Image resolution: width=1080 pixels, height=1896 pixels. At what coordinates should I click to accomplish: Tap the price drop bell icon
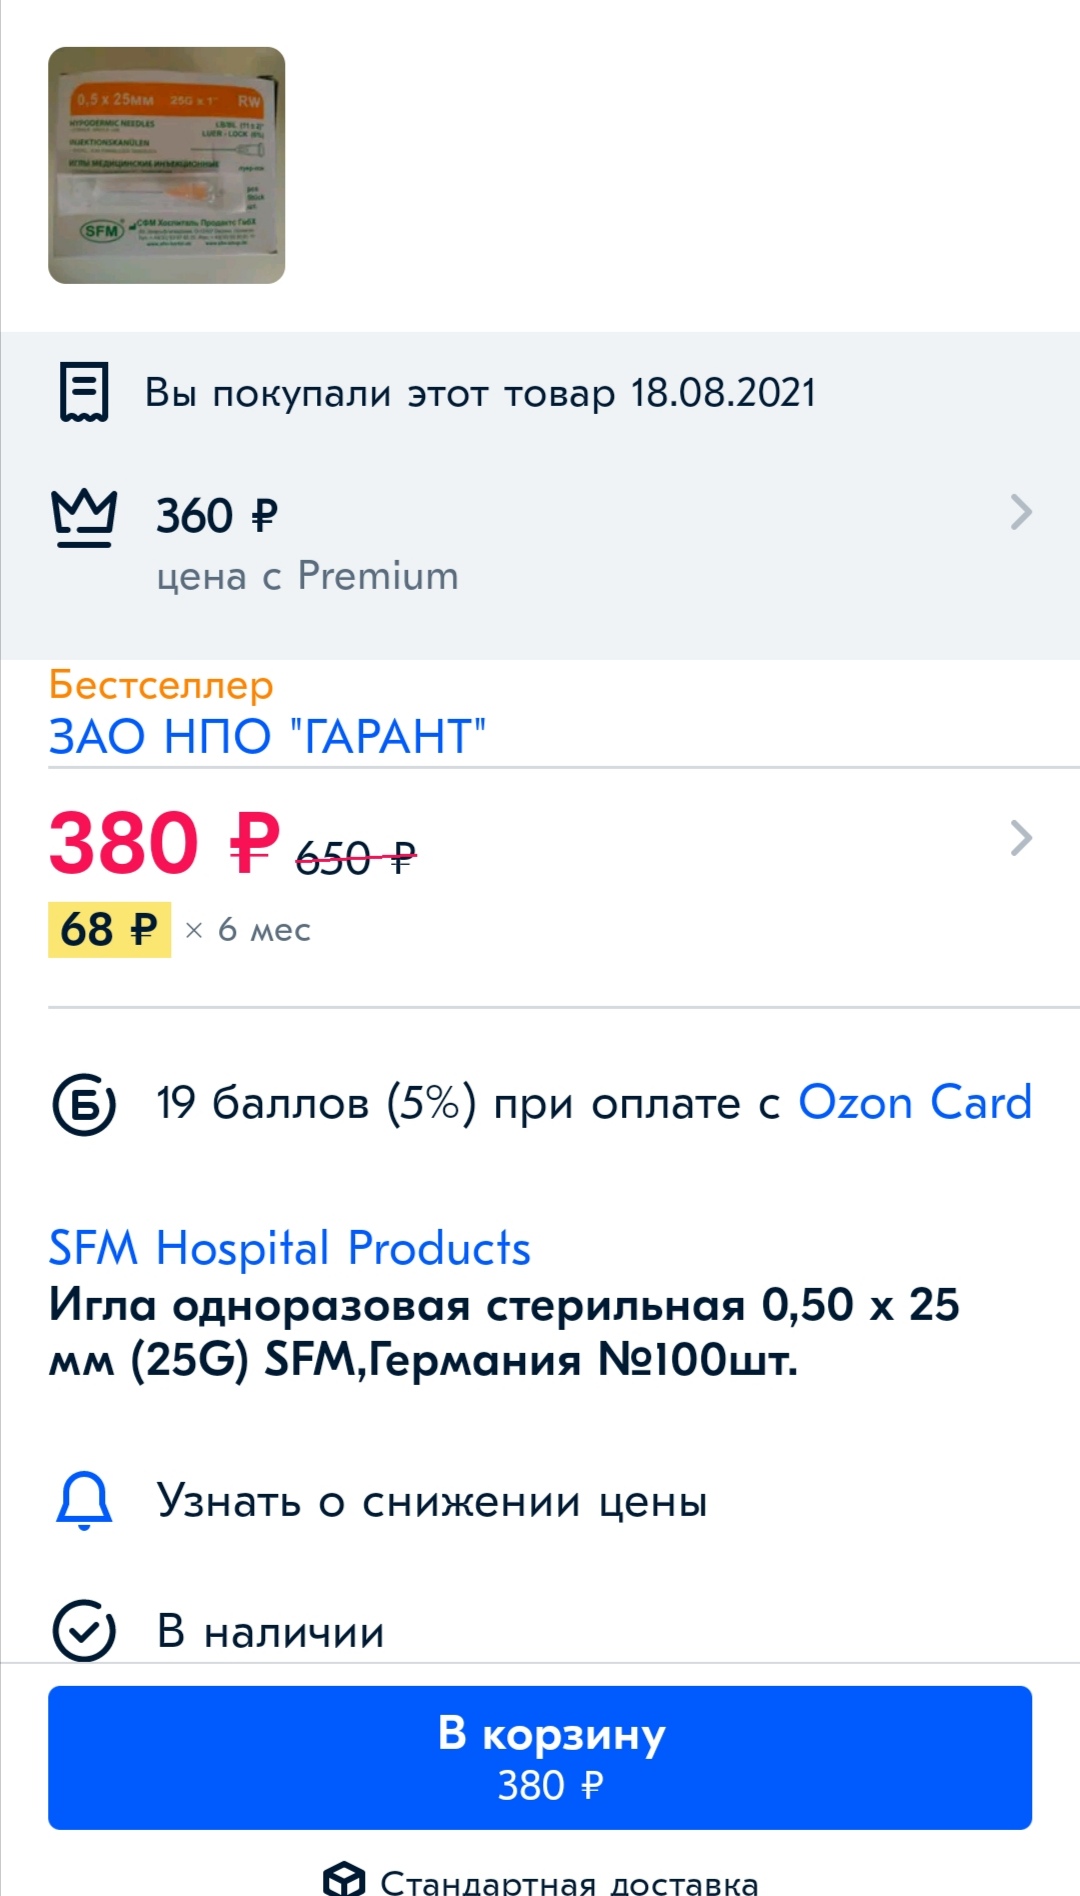click(84, 1501)
